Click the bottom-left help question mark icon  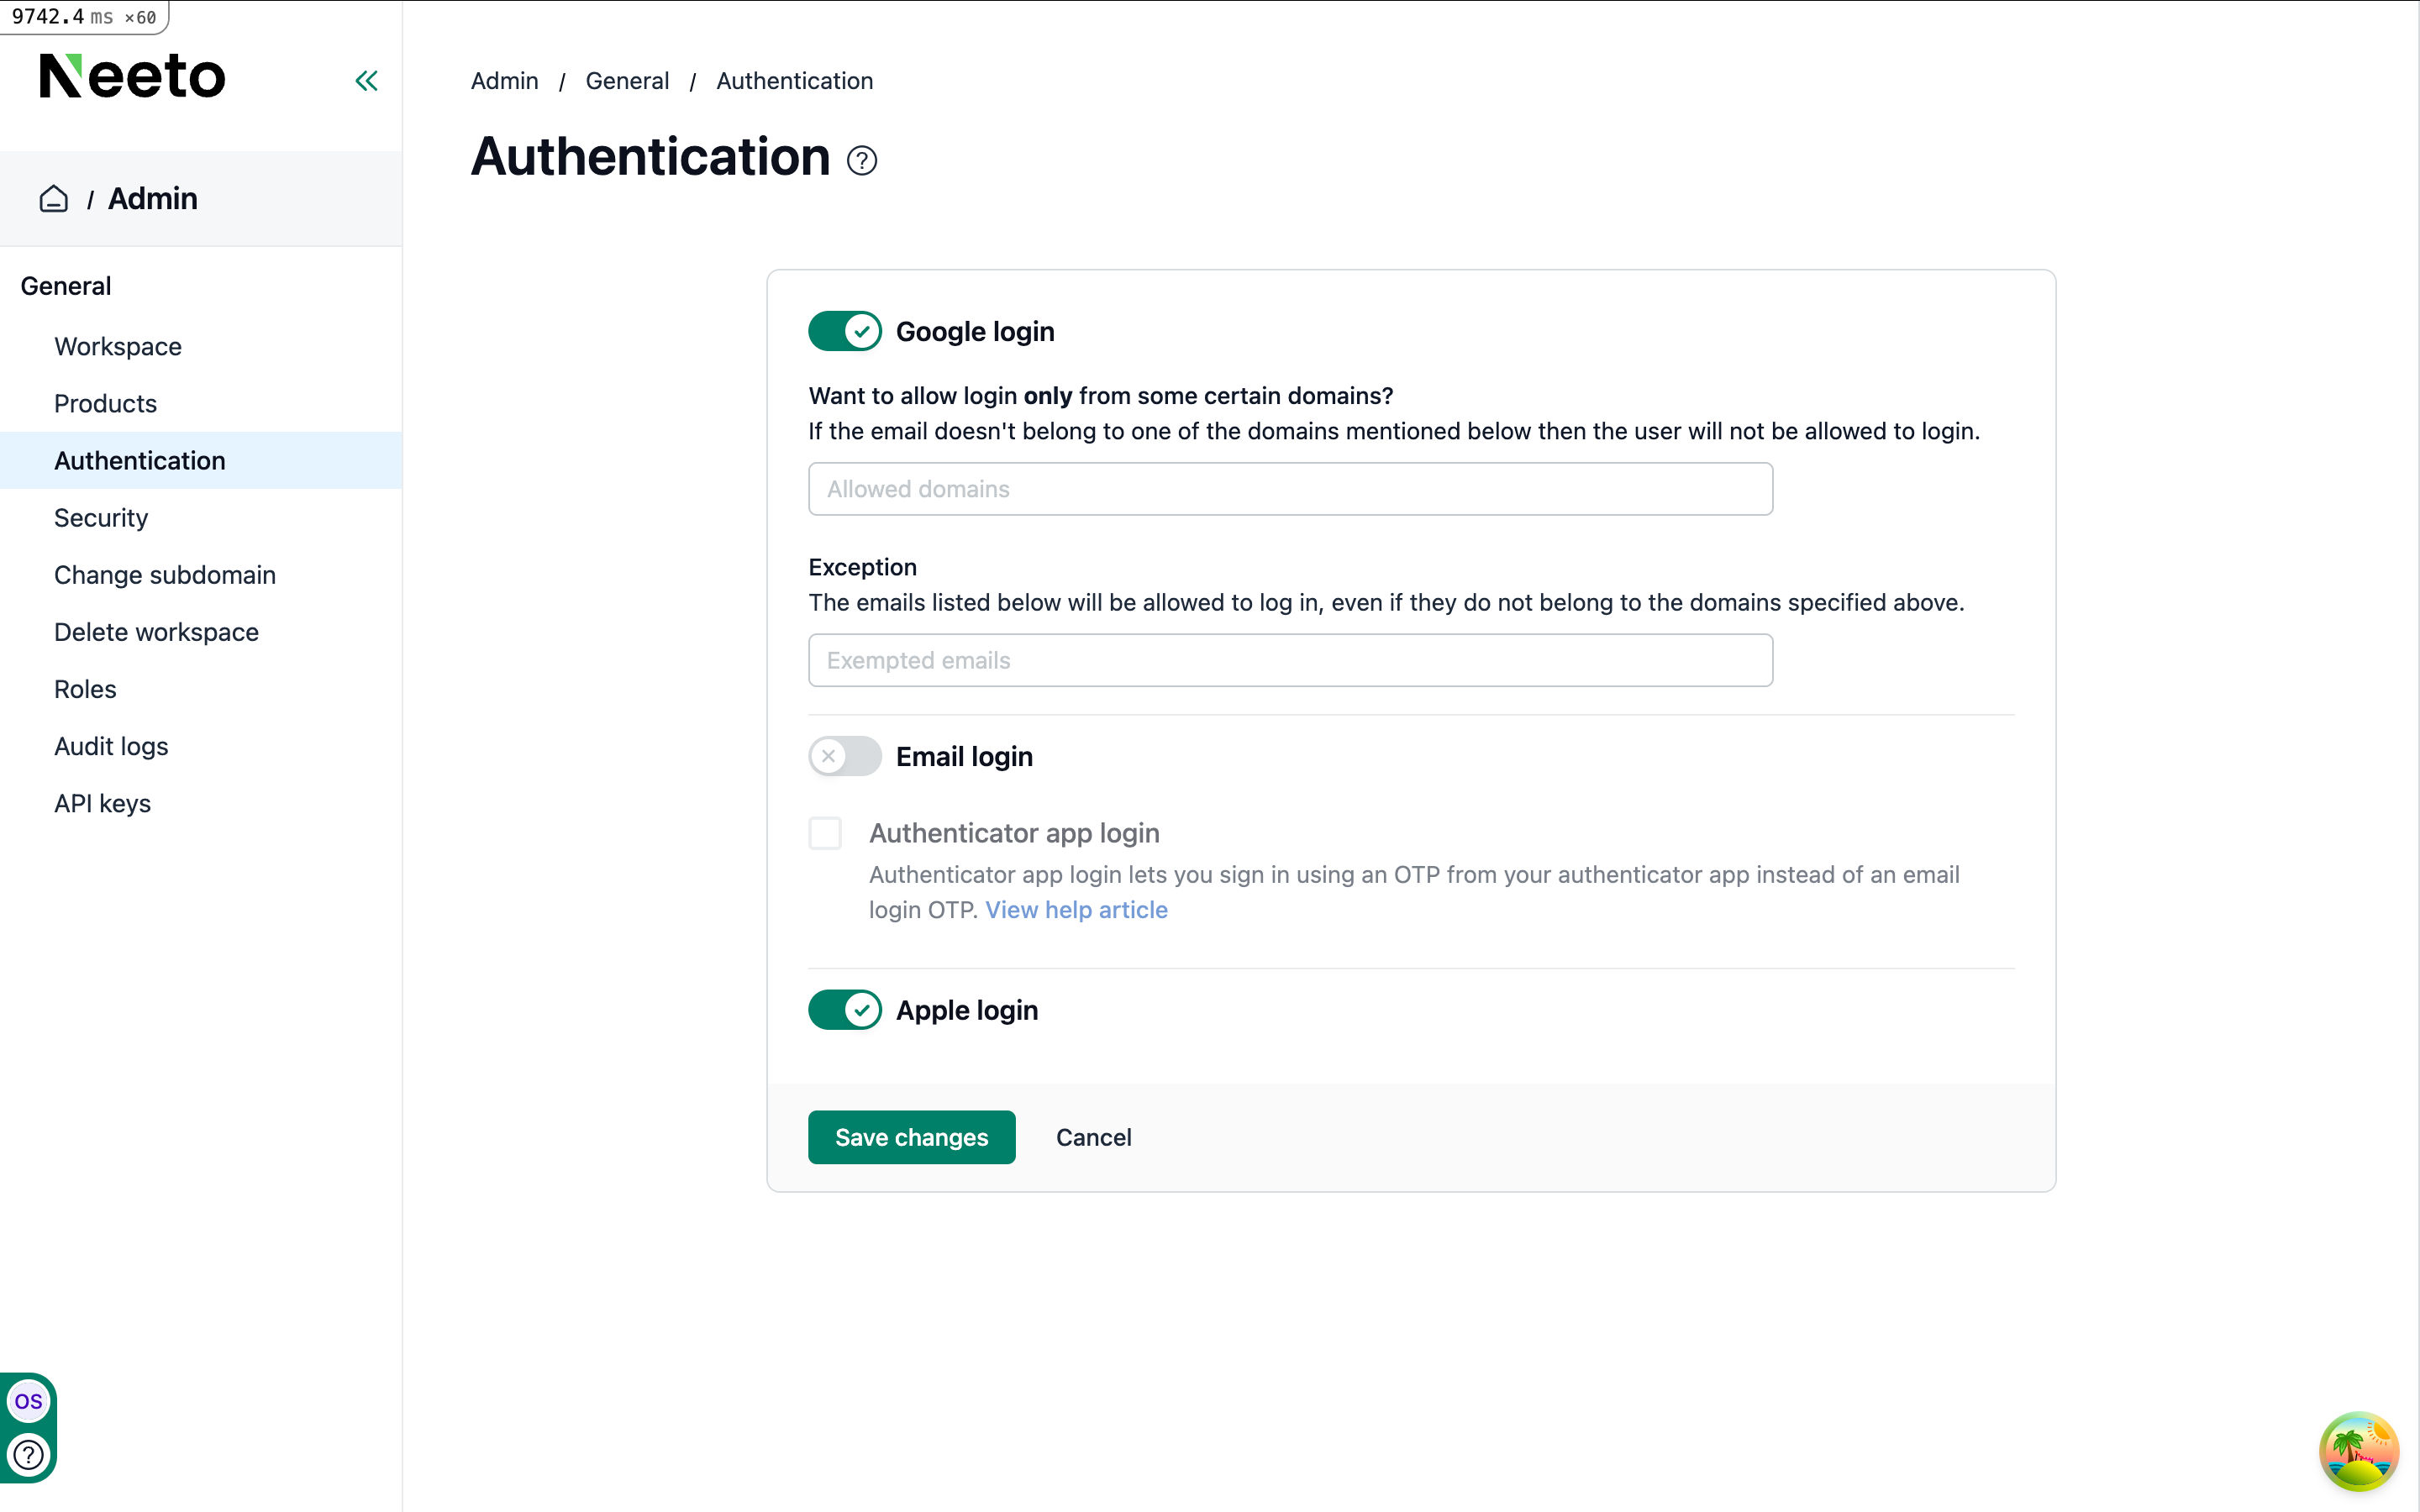tap(28, 1454)
